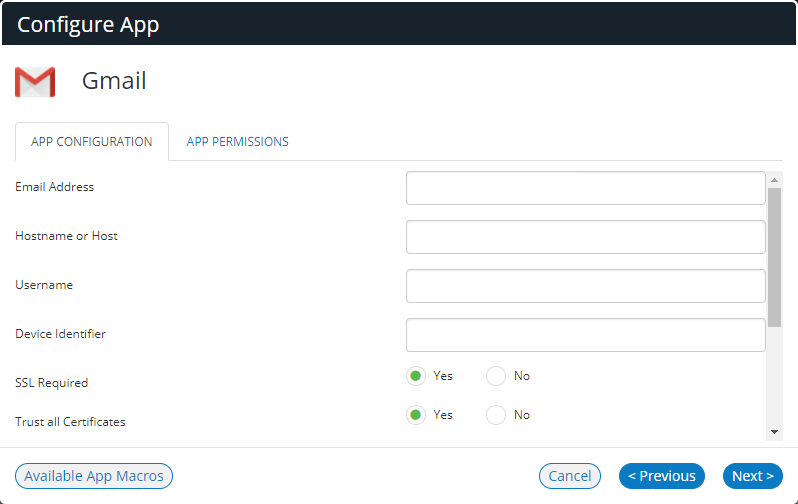Open Available App Macros
798x504 pixels.
(x=94, y=476)
